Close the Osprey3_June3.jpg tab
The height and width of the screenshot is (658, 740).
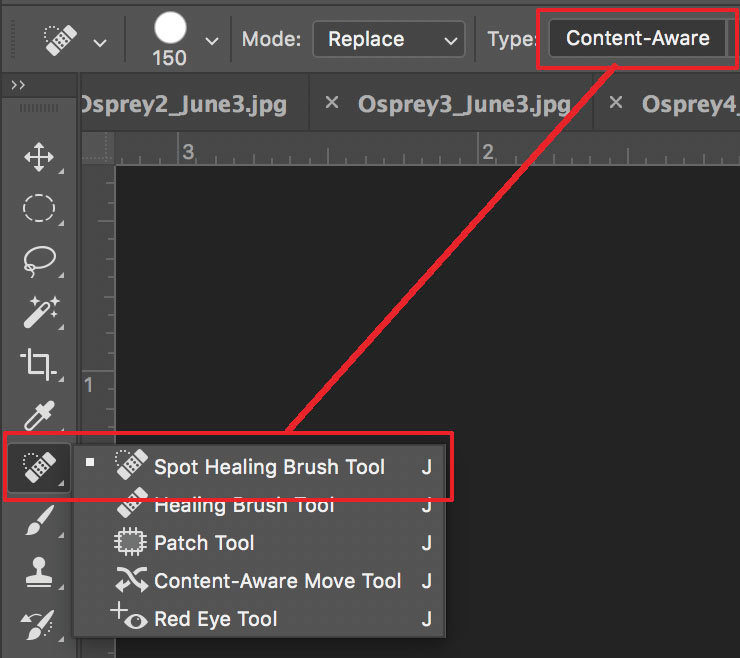point(332,102)
